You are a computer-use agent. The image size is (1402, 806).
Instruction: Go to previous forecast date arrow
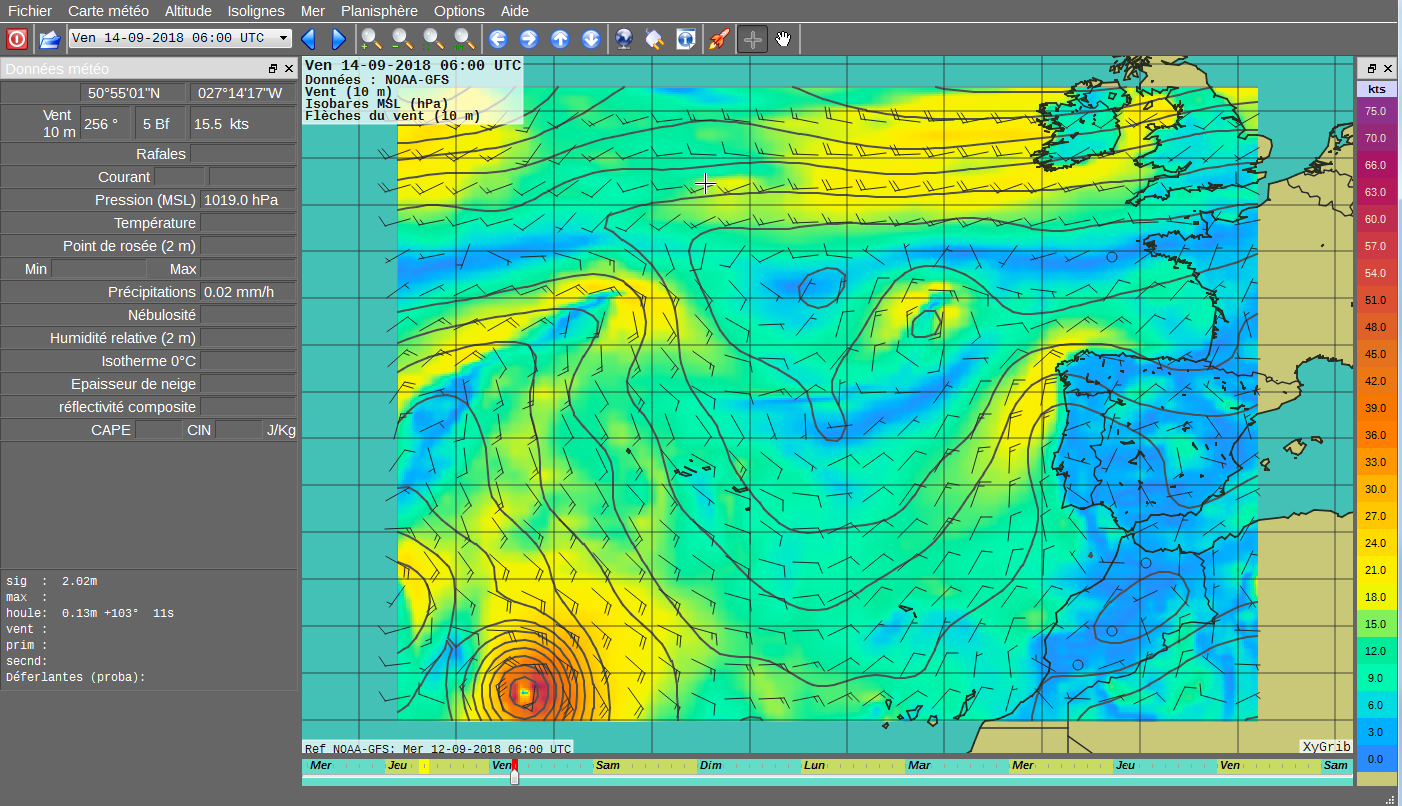click(x=308, y=39)
